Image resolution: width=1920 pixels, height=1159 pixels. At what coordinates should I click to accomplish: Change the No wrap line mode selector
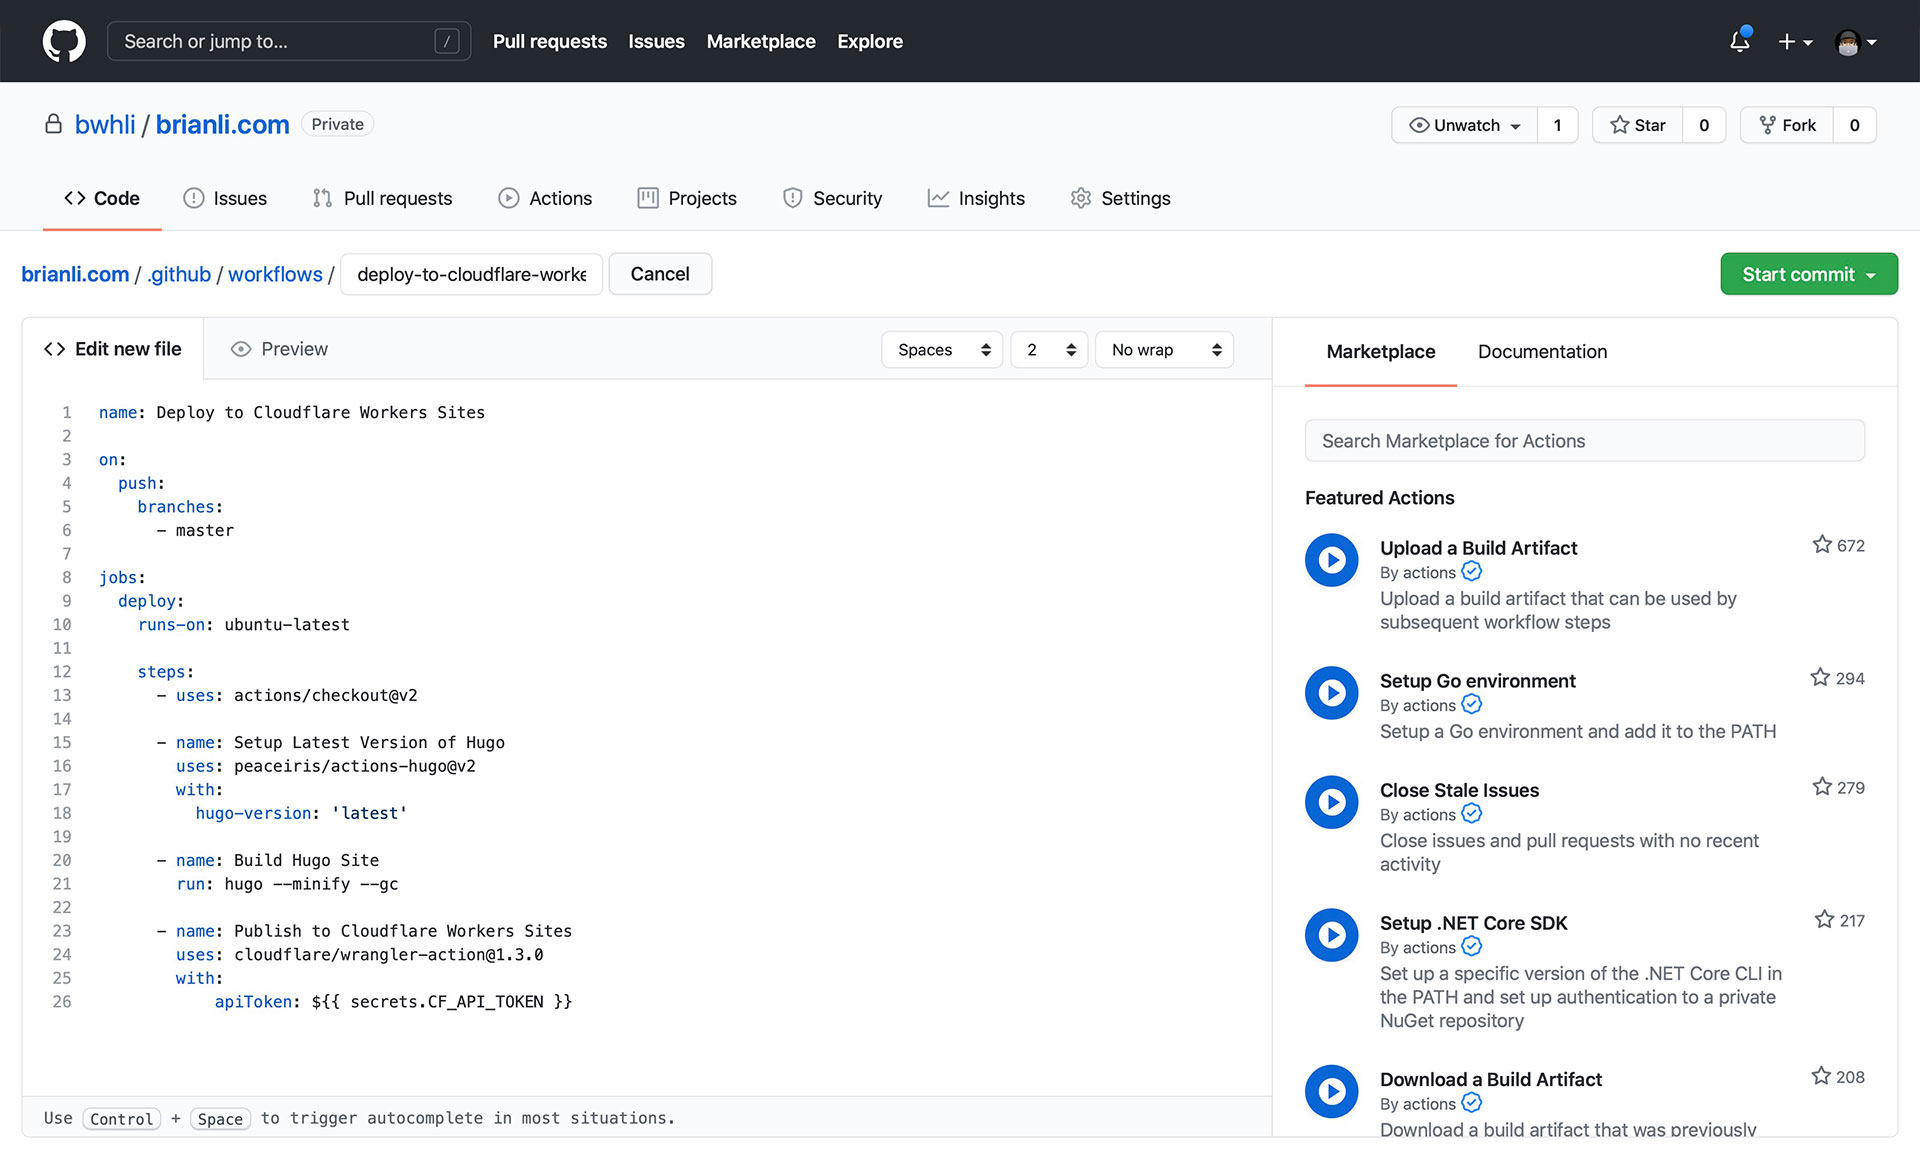pyautogui.click(x=1165, y=350)
